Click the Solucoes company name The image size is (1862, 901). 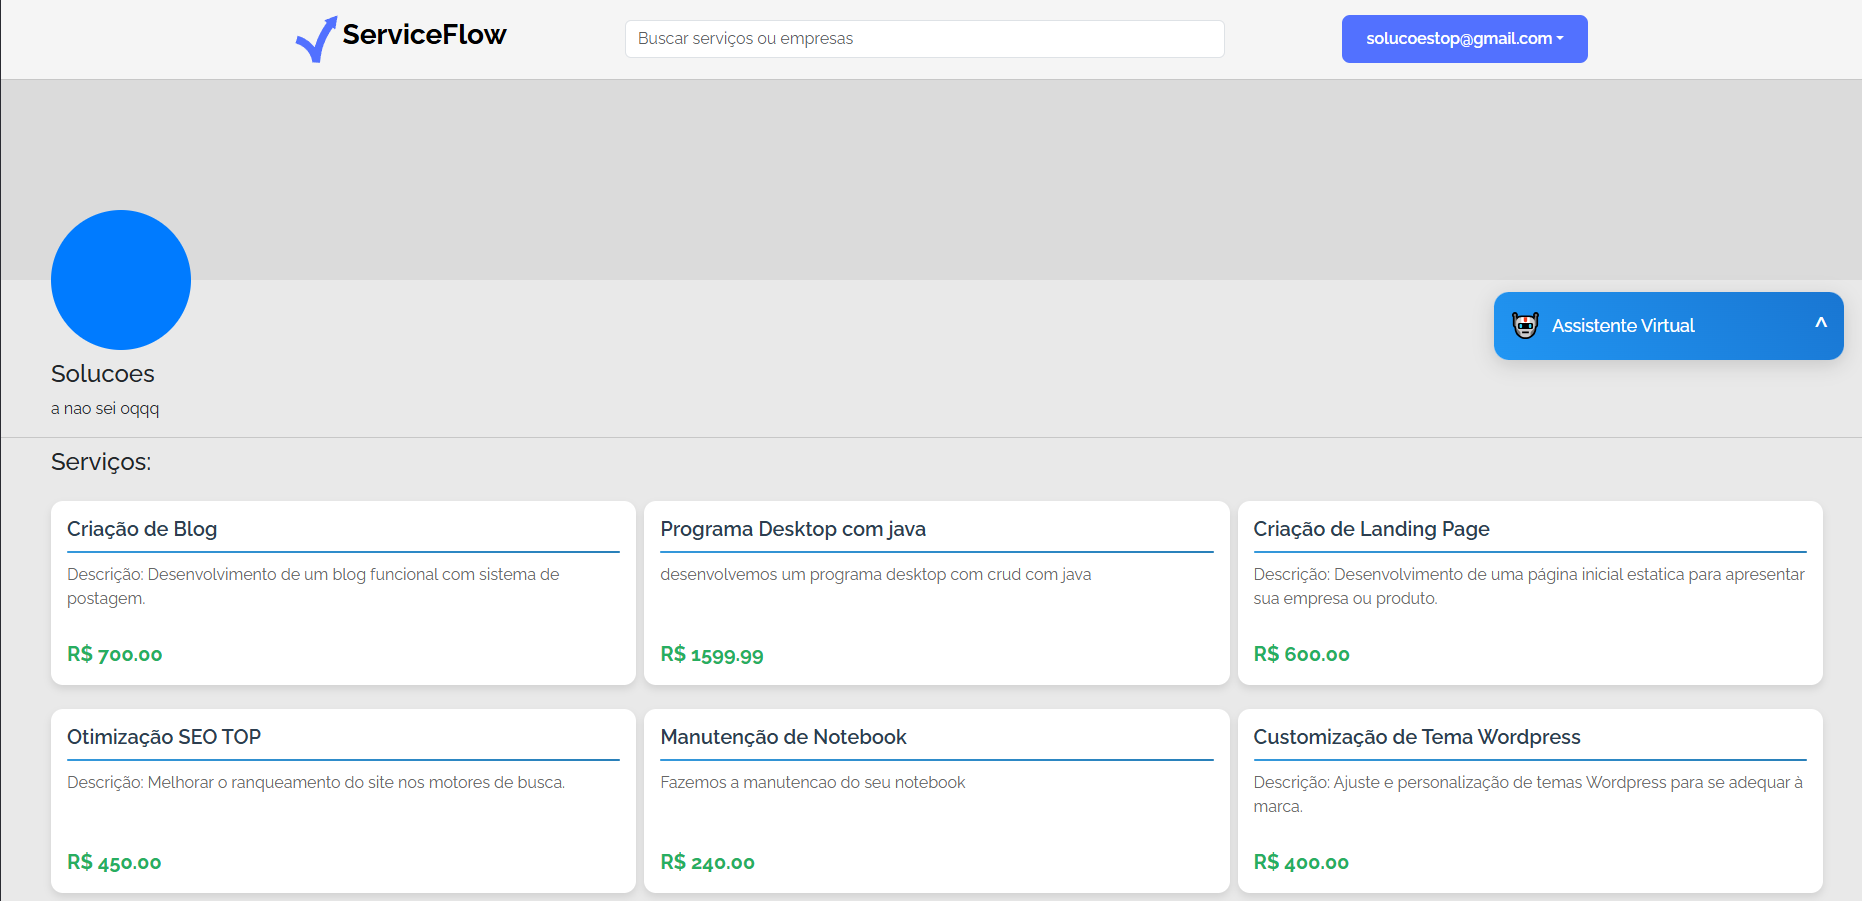coord(103,374)
